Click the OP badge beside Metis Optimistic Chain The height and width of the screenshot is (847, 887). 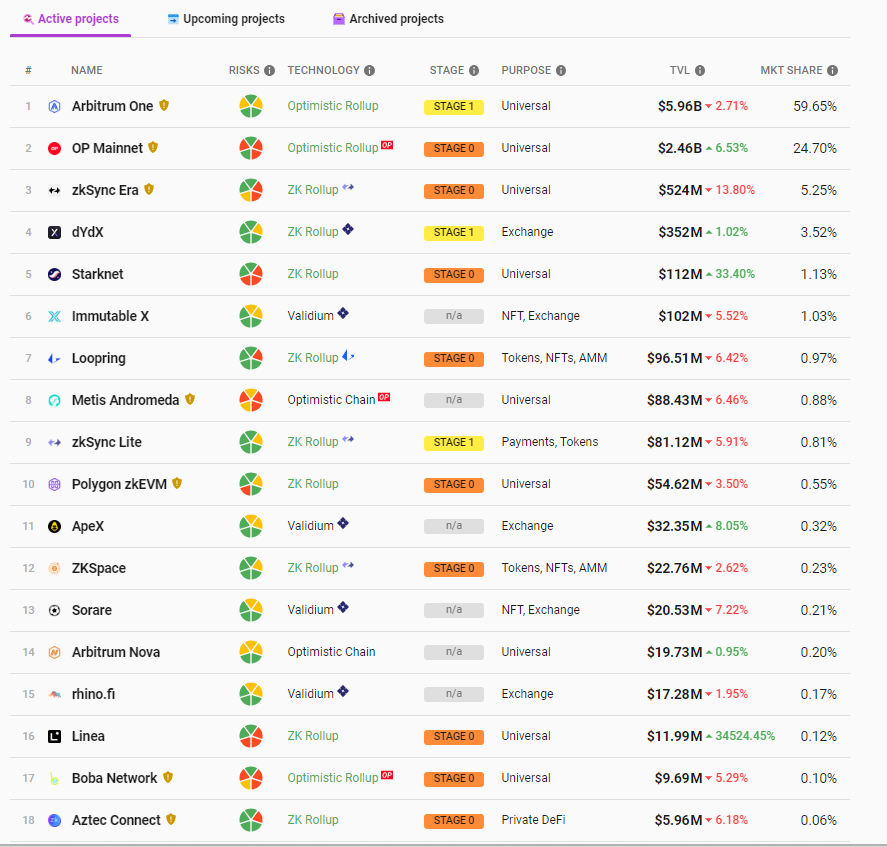(384, 397)
